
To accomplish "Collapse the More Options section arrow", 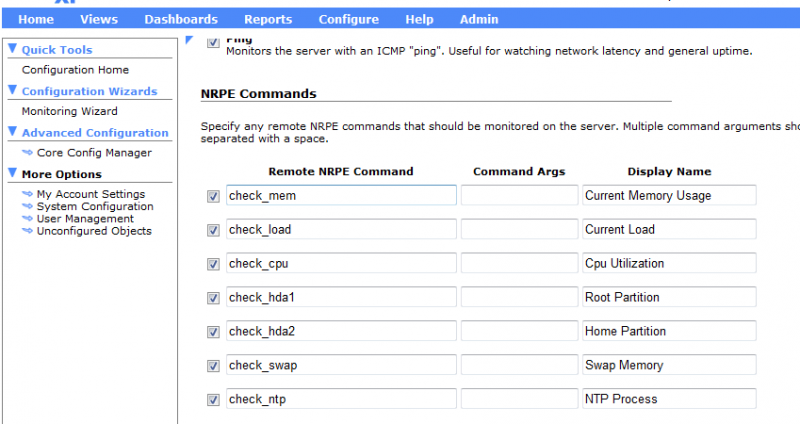I will pos(13,173).
